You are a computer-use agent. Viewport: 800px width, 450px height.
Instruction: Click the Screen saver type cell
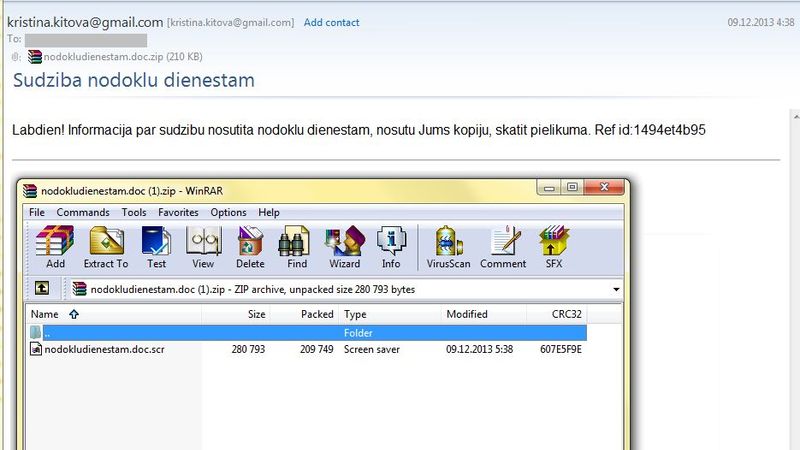372,349
